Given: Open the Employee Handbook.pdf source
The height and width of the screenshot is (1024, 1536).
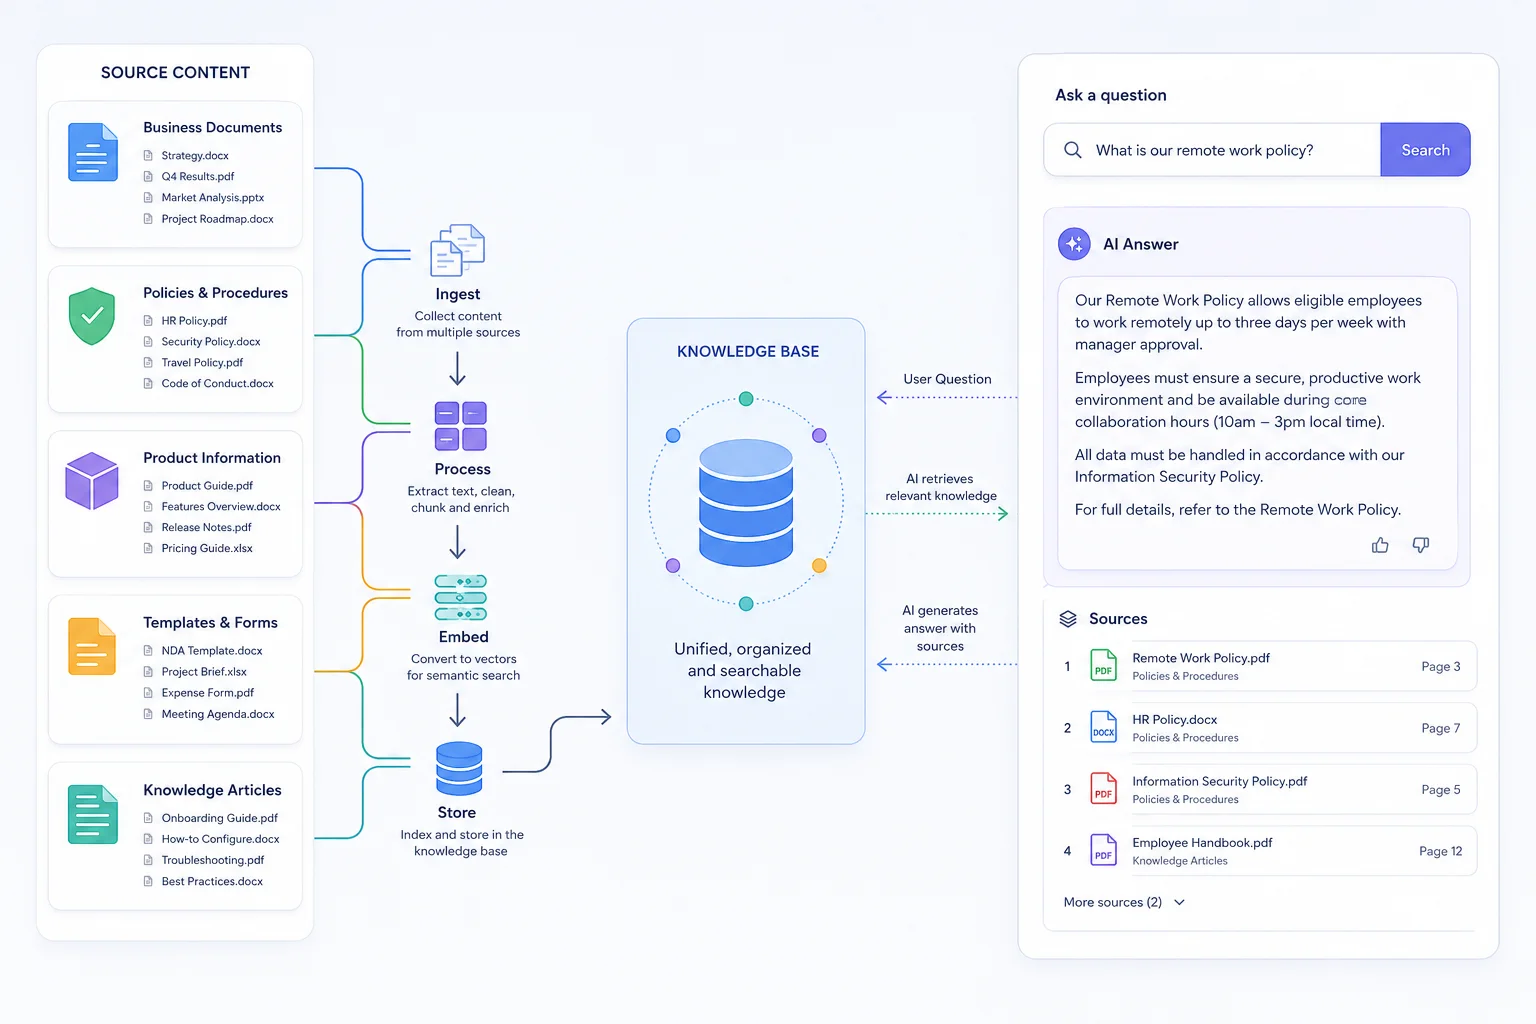Looking at the screenshot, I should (x=1269, y=851).
